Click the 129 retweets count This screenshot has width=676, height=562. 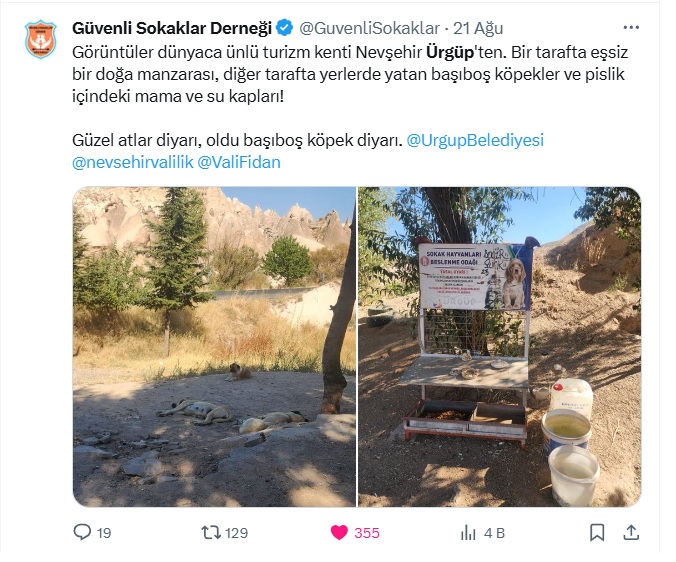tap(237, 533)
